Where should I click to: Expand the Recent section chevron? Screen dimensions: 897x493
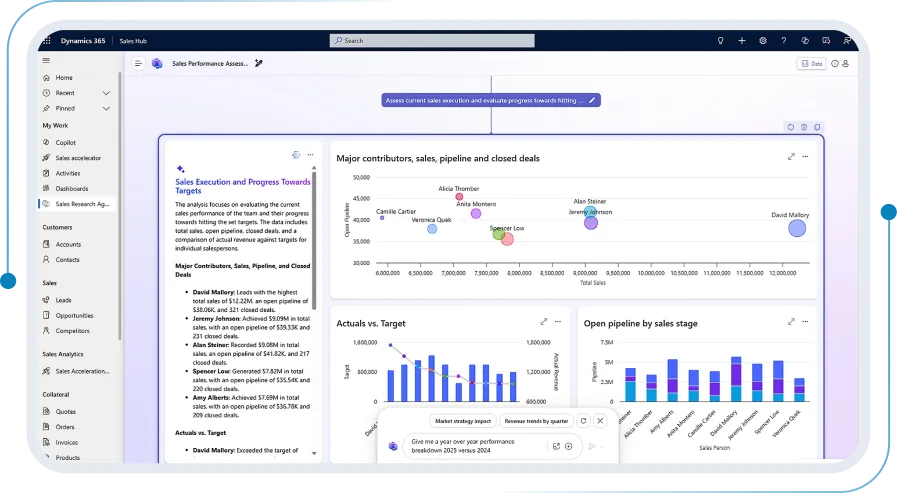pyautogui.click(x=106, y=93)
